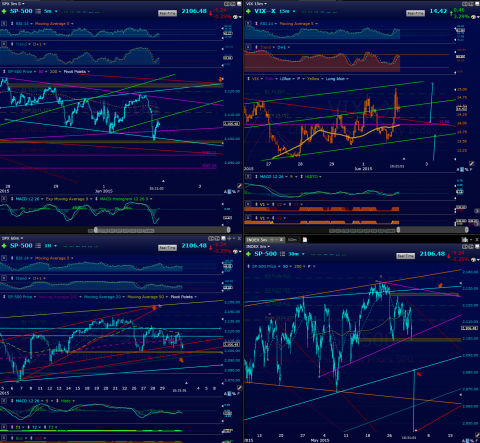Image resolution: width=480 pixels, height=443 pixels.
Task: Toggle the X box beside Trend in SPX 60m chart
Action: point(4,278)
